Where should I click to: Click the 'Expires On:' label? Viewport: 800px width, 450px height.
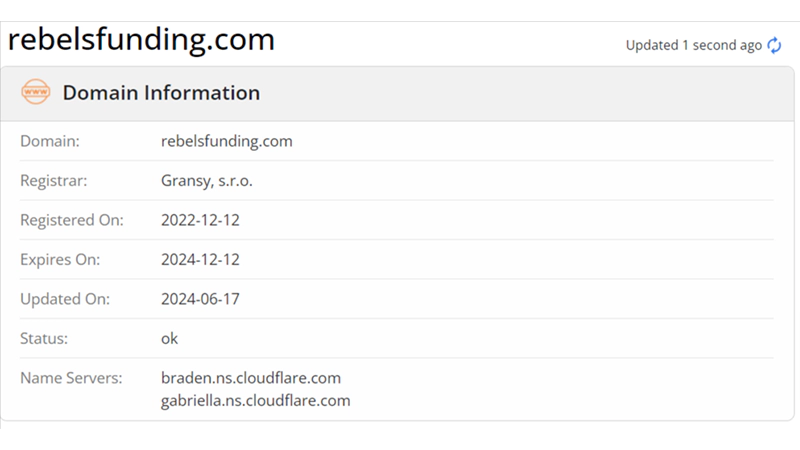60,260
